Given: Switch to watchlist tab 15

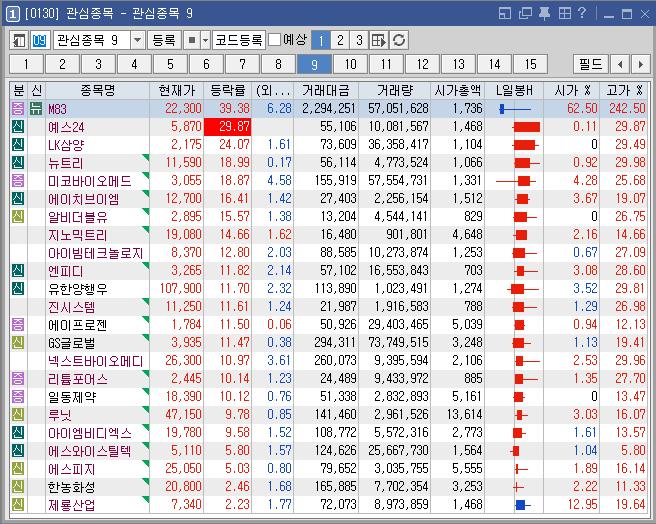Looking at the screenshot, I should click(x=530, y=64).
